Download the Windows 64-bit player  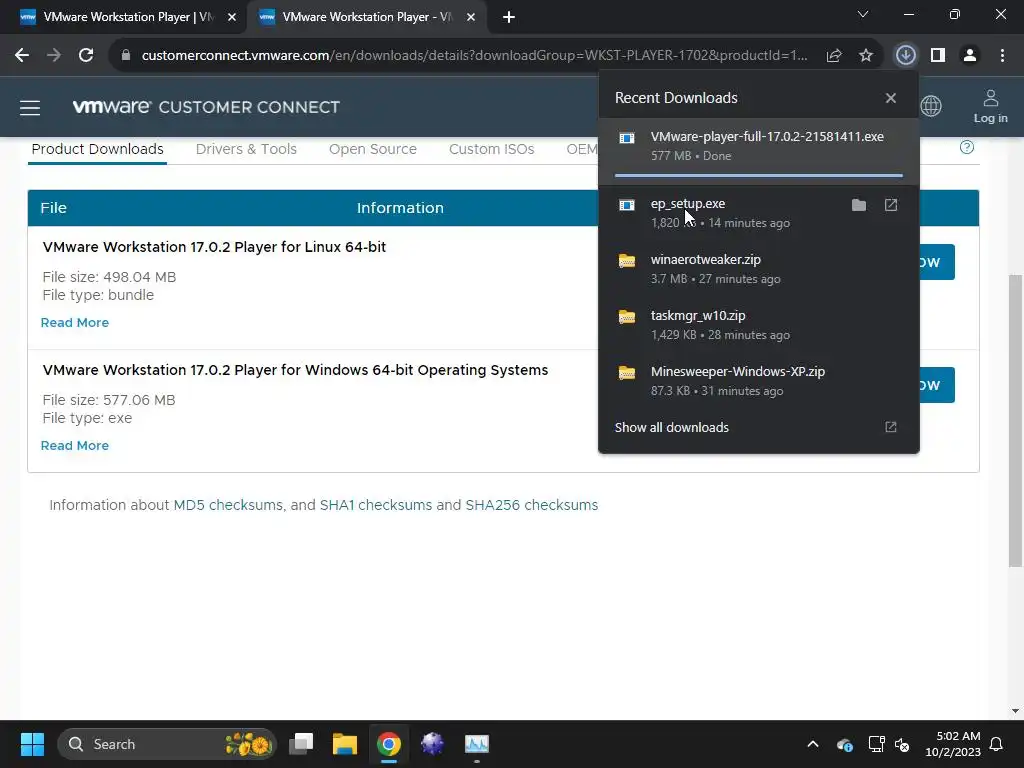[x=937, y=385]
